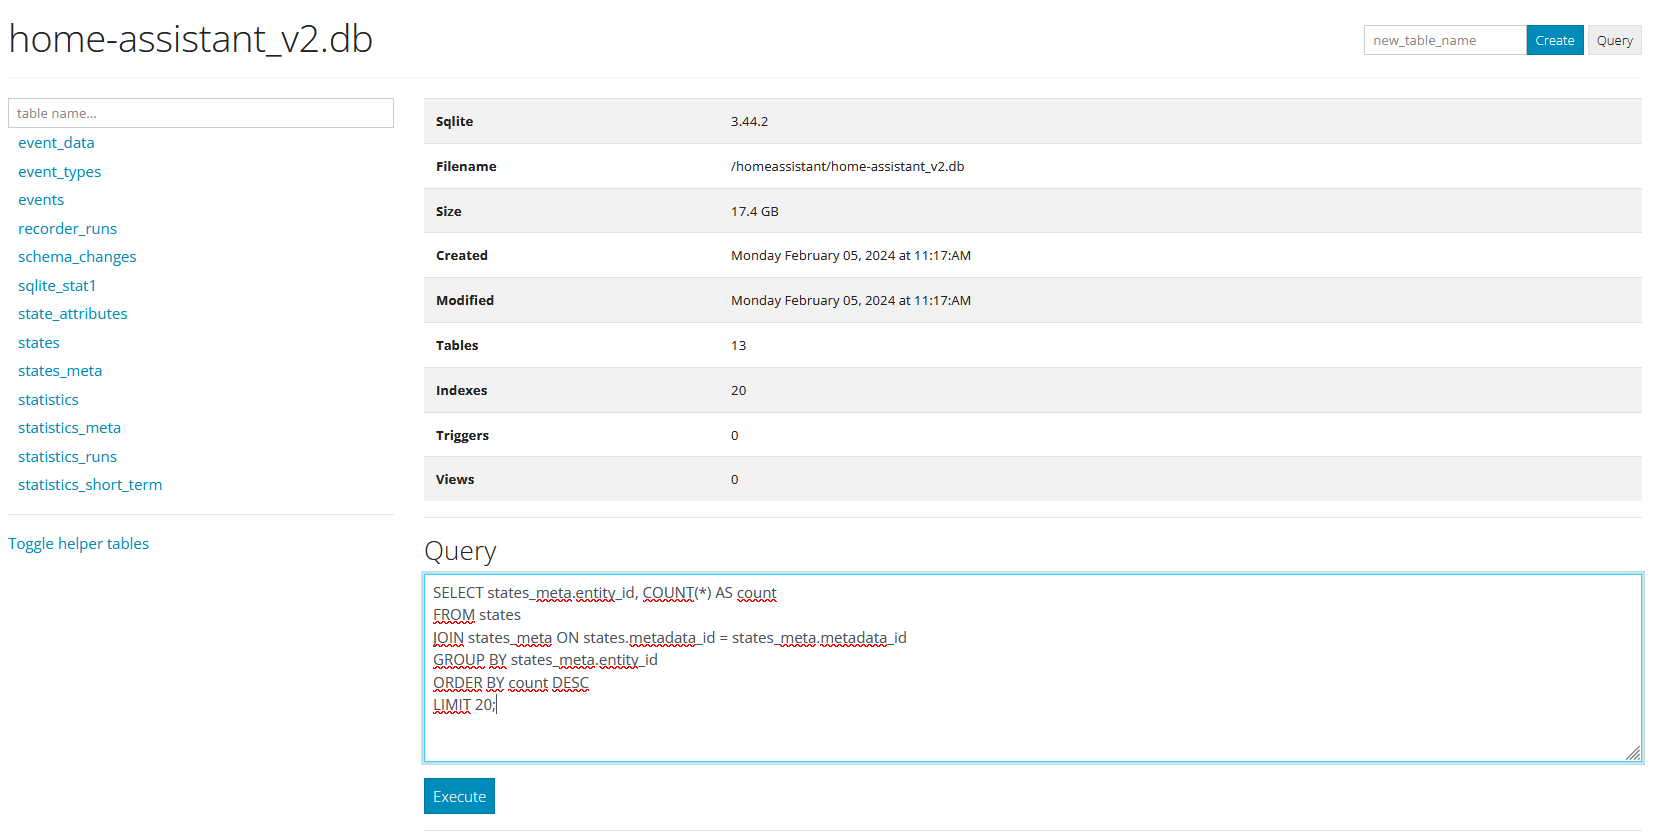The image size is (1657, 832).
Task: Click the Triggers row label
Action: pos(462,435)
